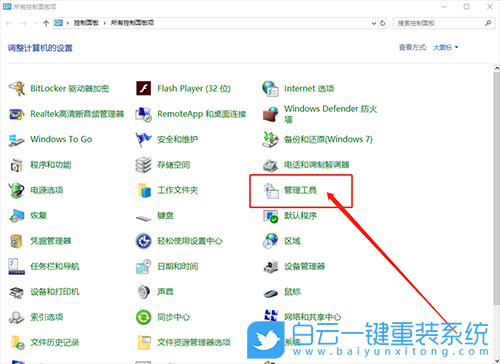The width and height of the screenshot is (500, 364).
Task: Open the 恢复 icon
Action: tap(16, 216)
